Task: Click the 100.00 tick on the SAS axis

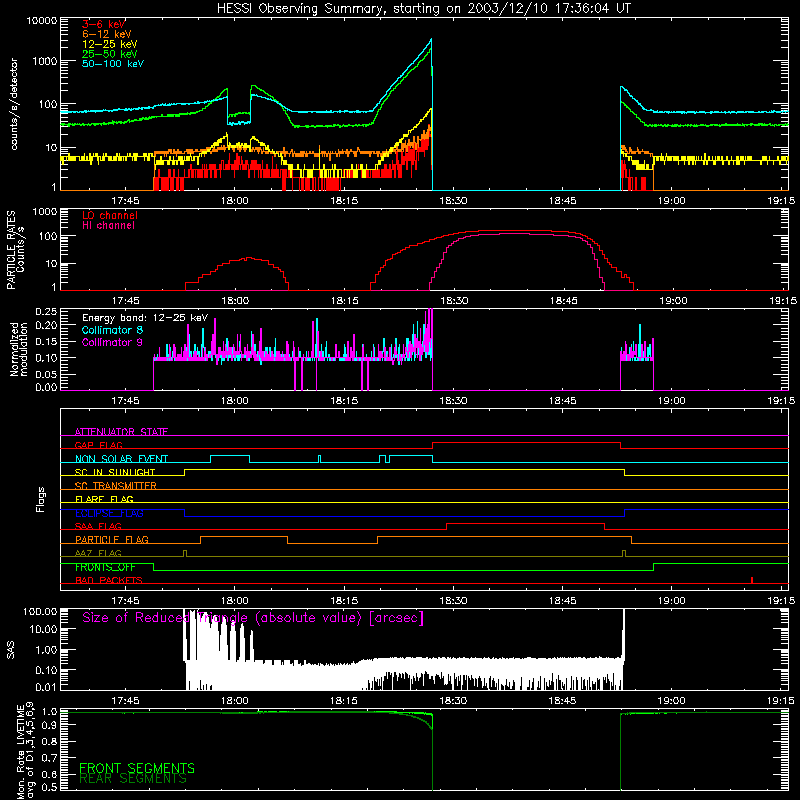Action: coord(40,611)
